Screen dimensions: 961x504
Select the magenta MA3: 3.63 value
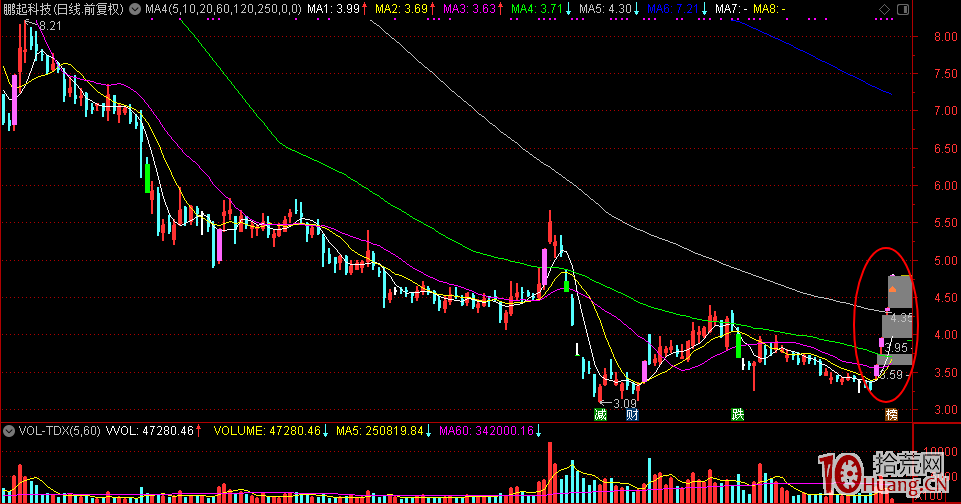tap(469, 9)
